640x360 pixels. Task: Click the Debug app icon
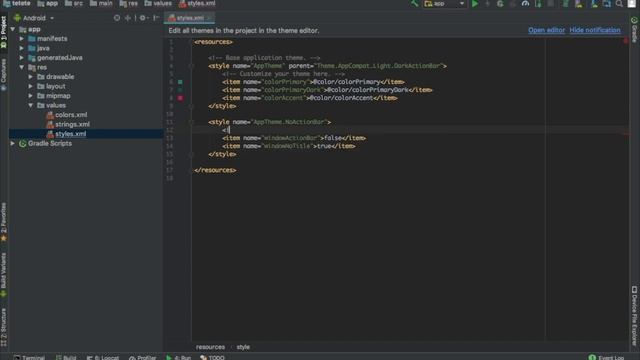point(500,4)
